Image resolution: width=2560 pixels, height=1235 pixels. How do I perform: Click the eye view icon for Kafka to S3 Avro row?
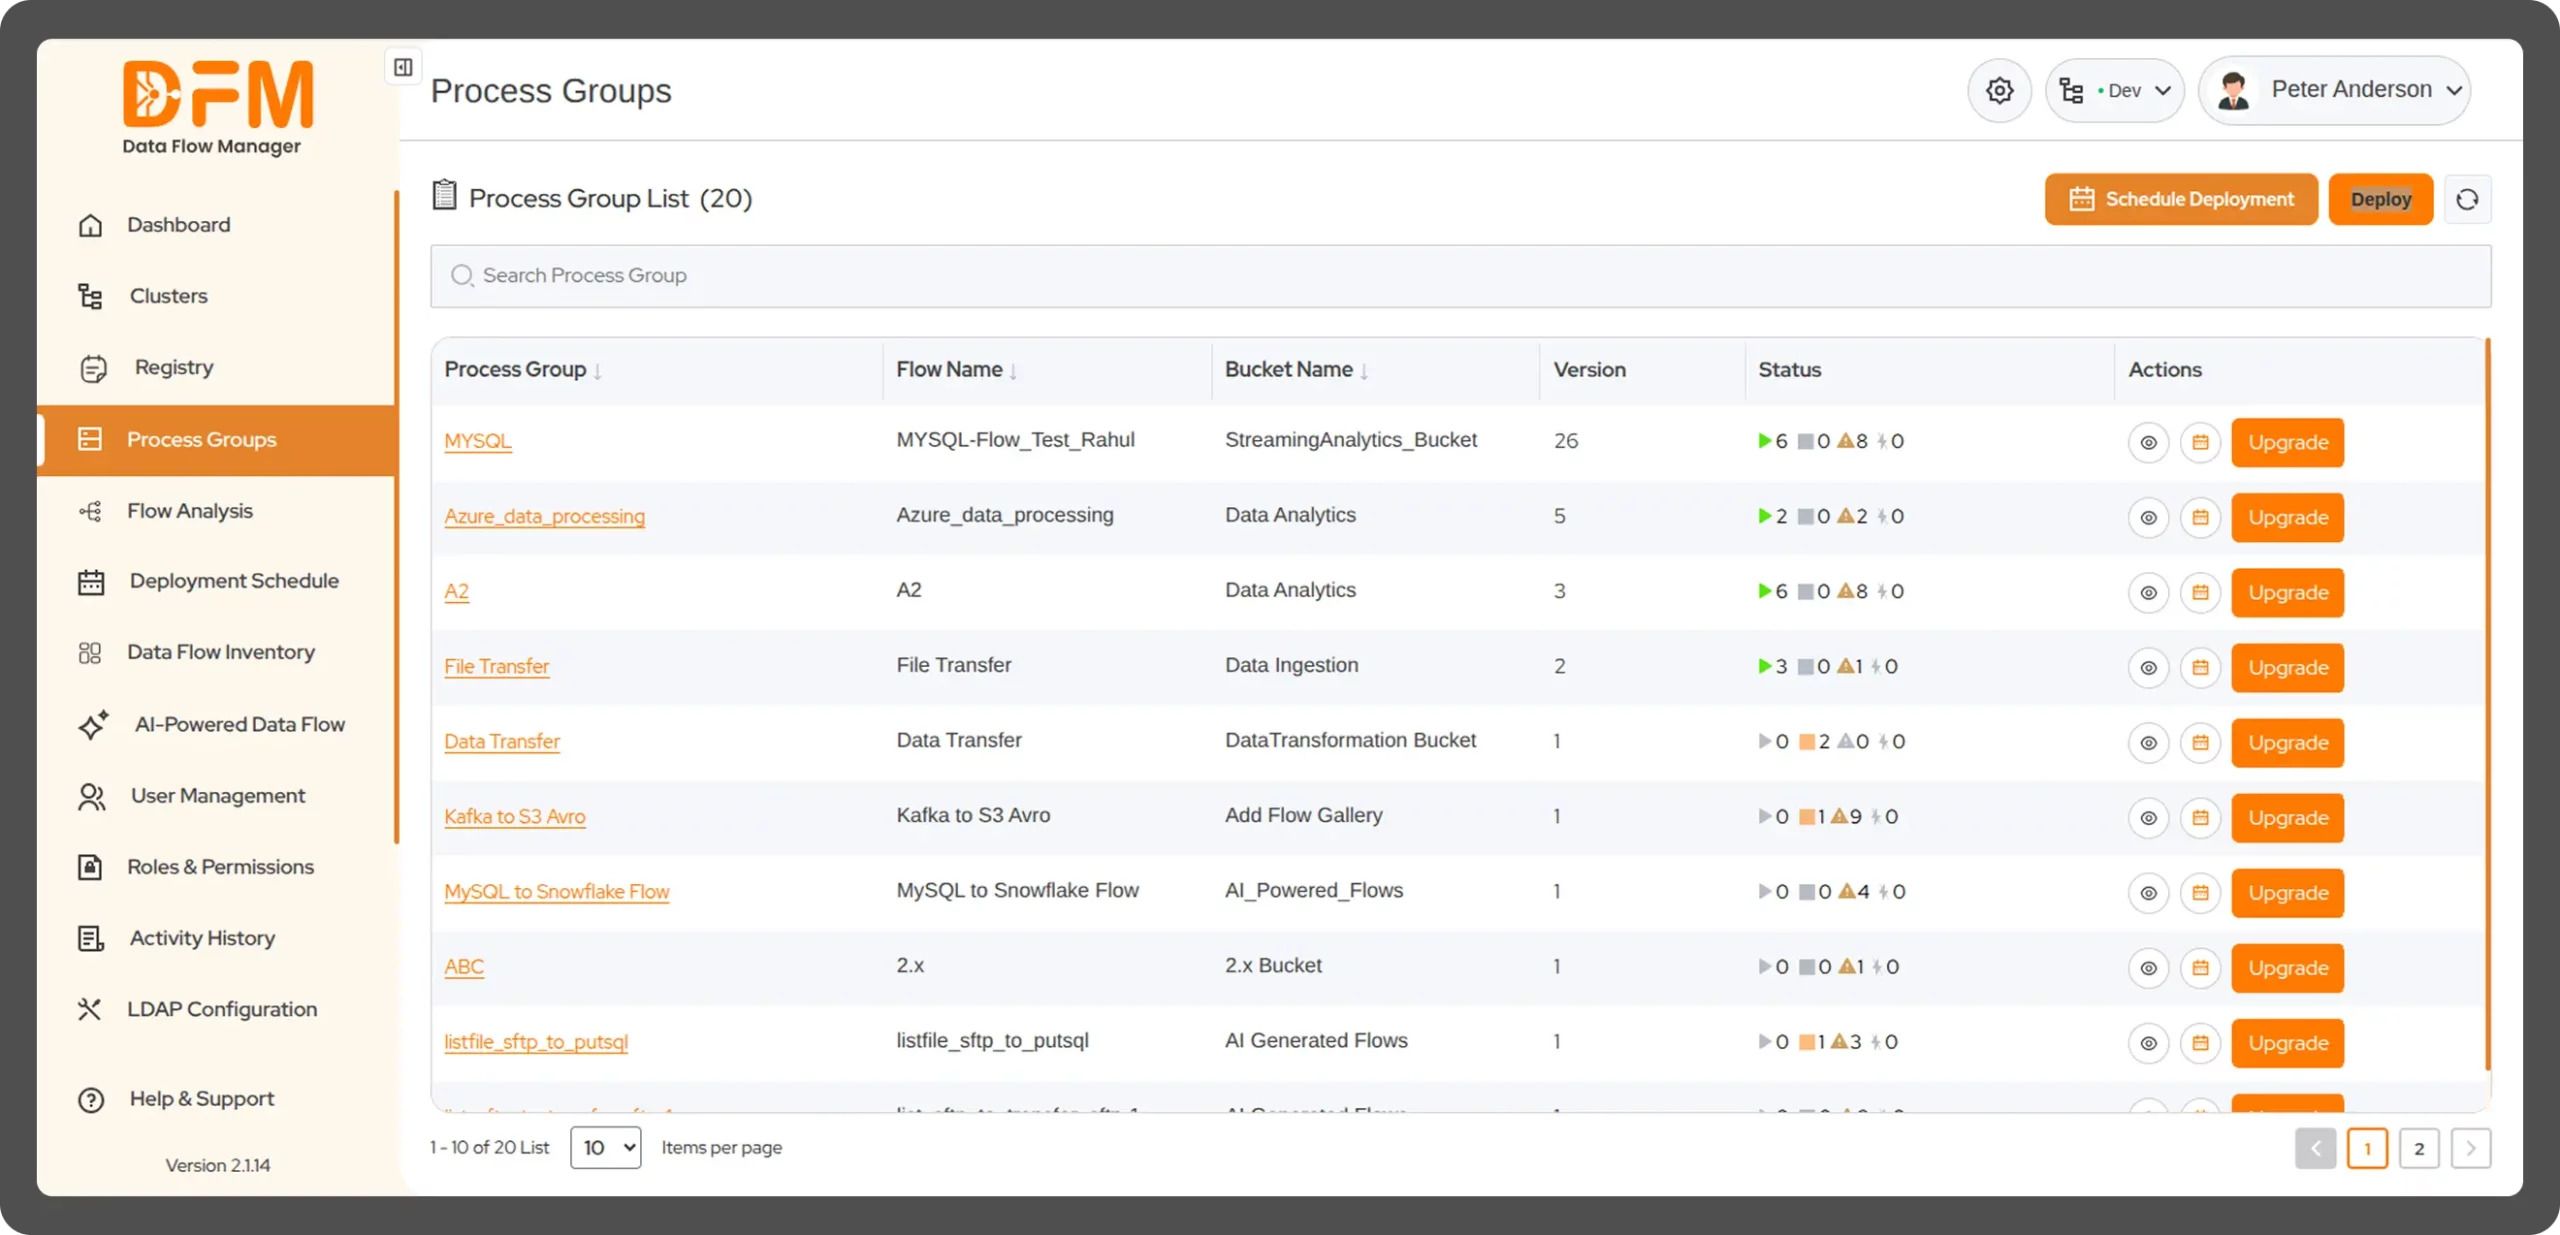[x=2148, y=817]
